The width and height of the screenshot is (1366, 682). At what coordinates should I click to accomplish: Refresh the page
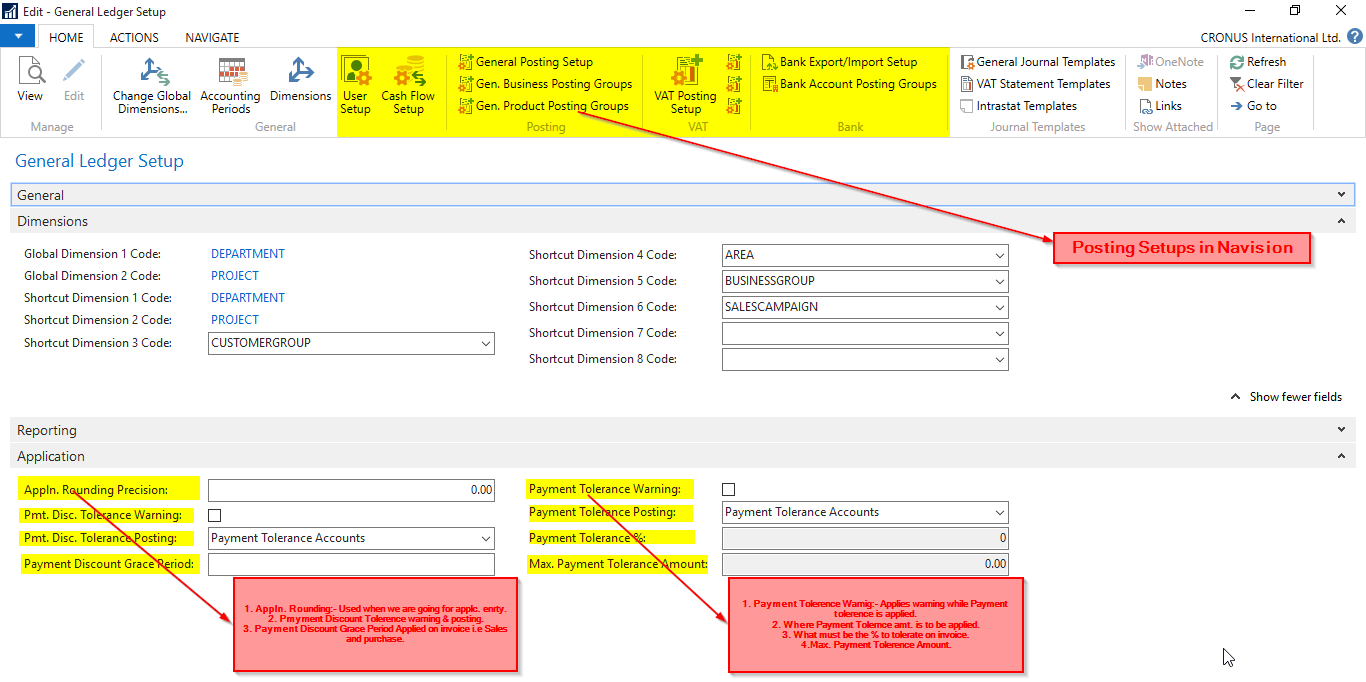coord(1262,61)
